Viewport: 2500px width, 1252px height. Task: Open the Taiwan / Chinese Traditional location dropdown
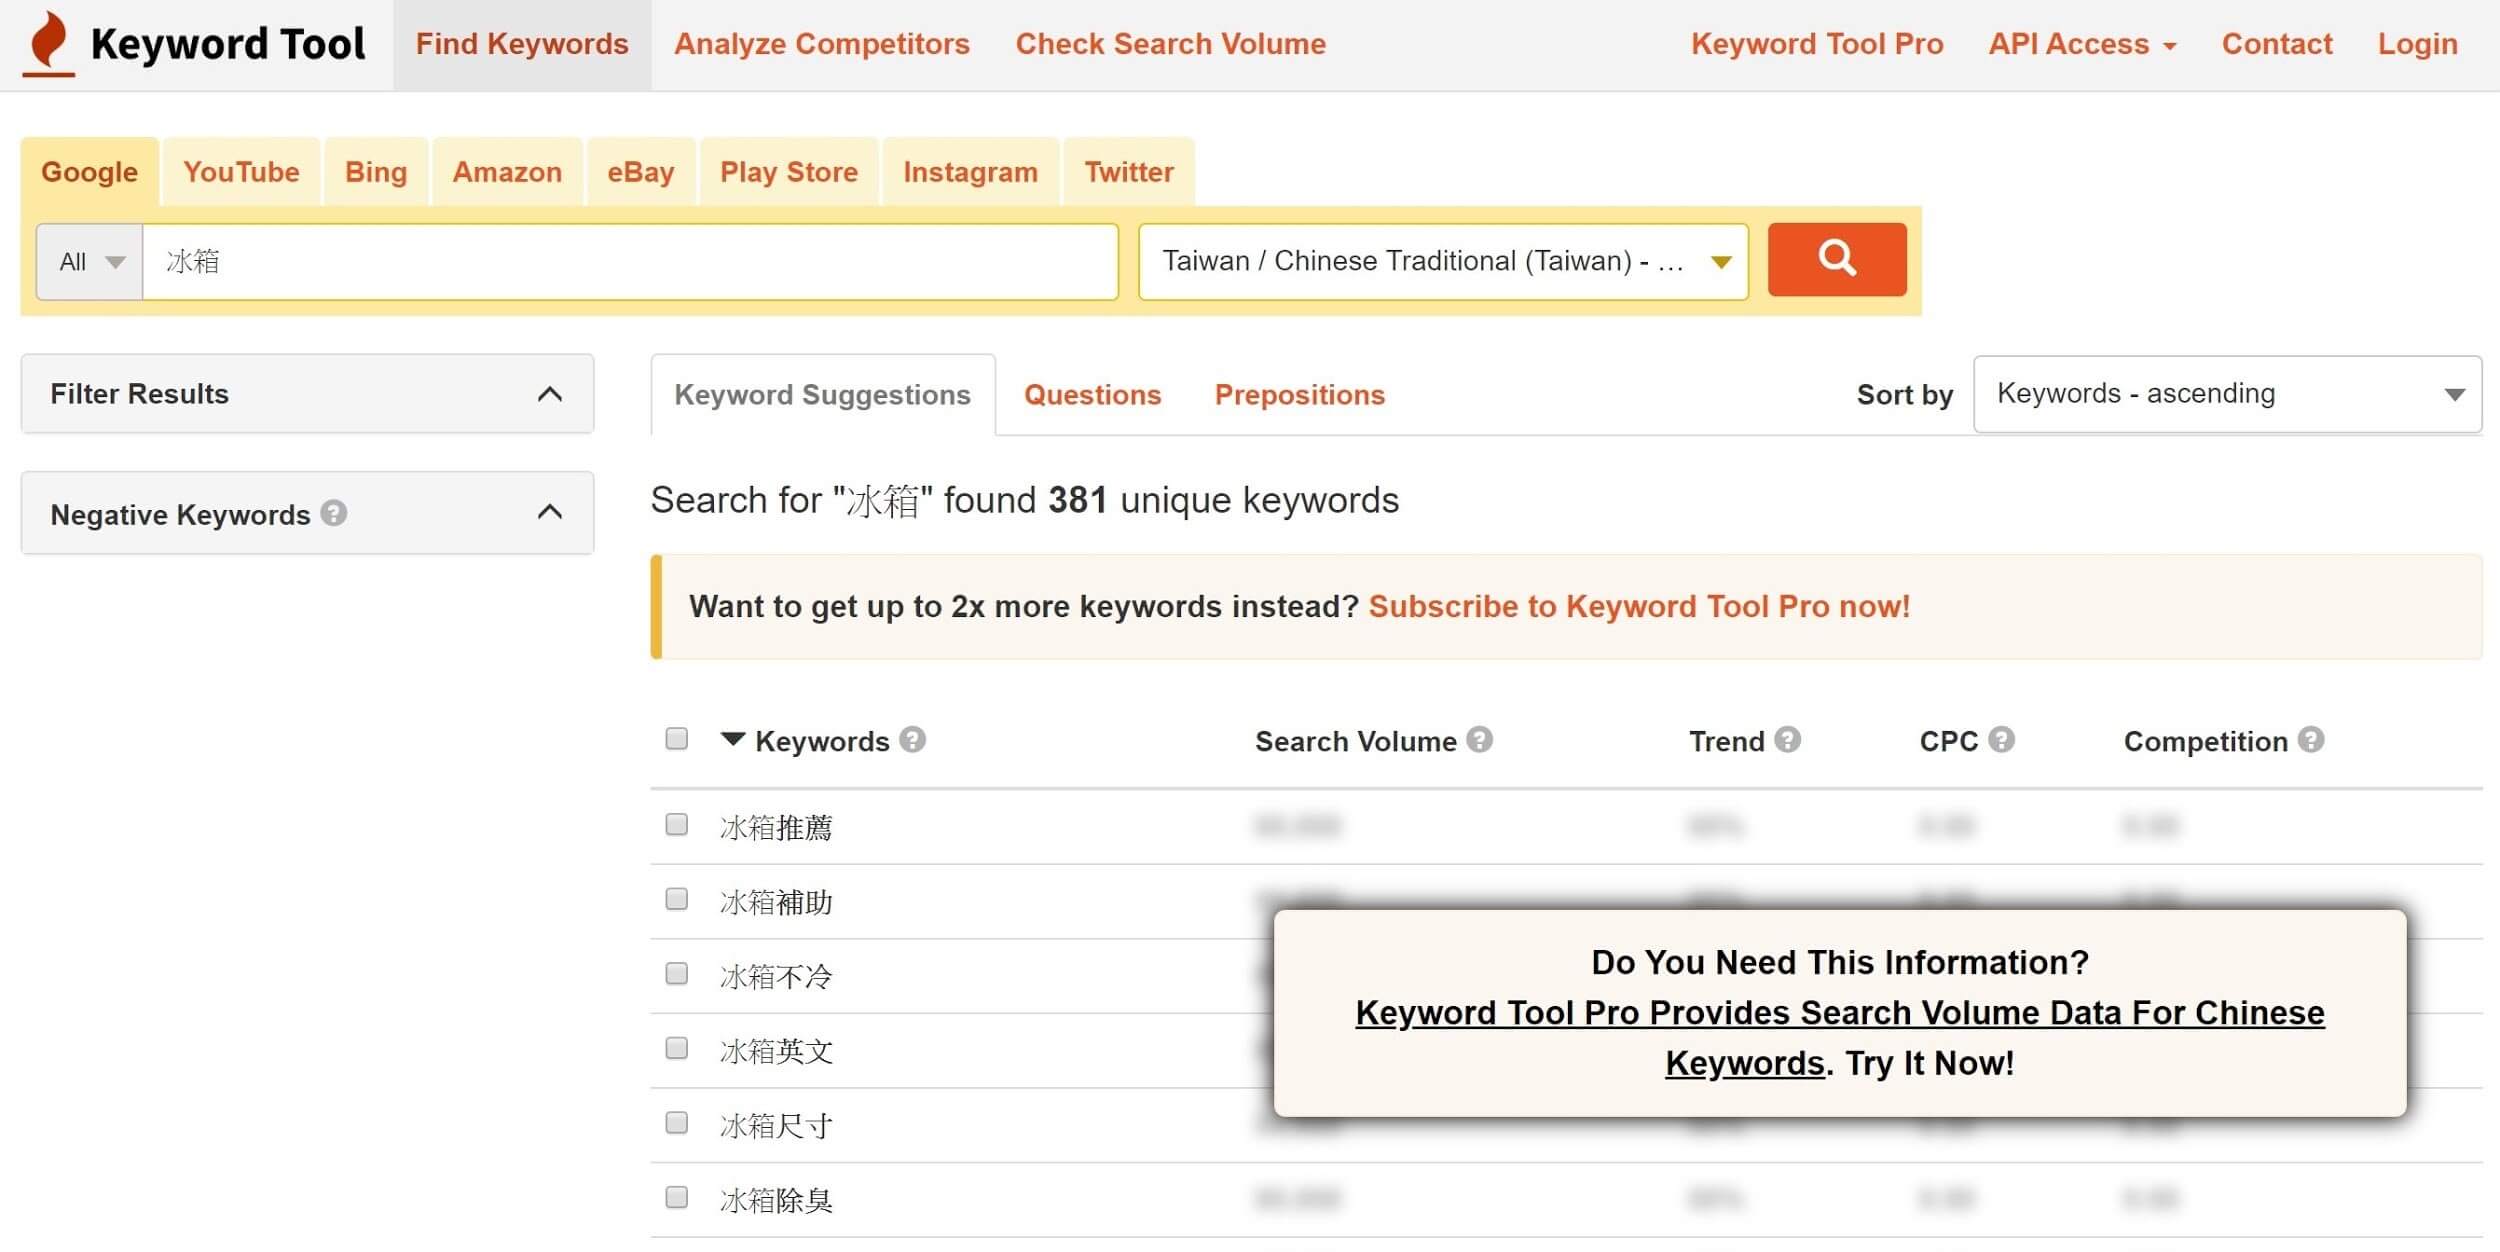1443,262
